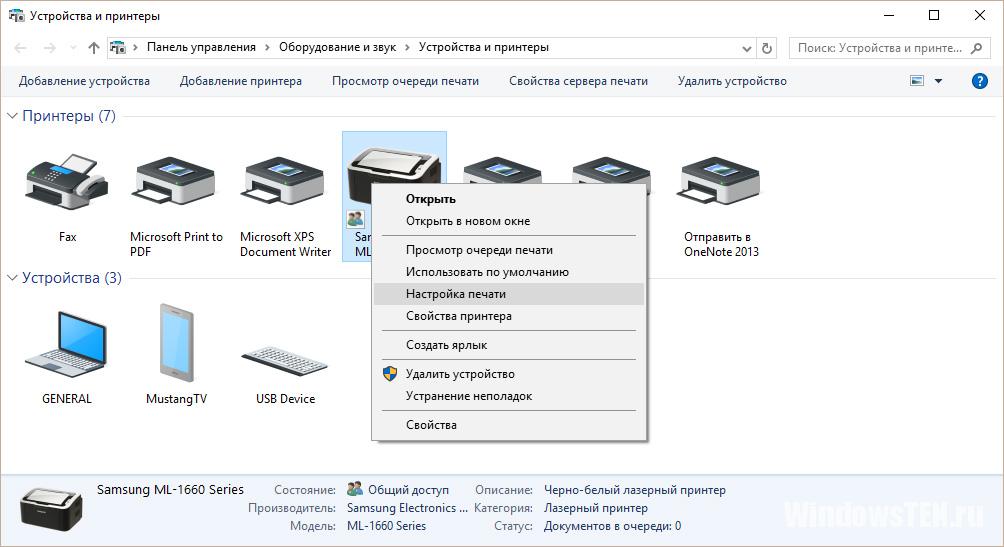Click the help question mark icon
This screenshot has width=1004, height=547.
(979, 81)
